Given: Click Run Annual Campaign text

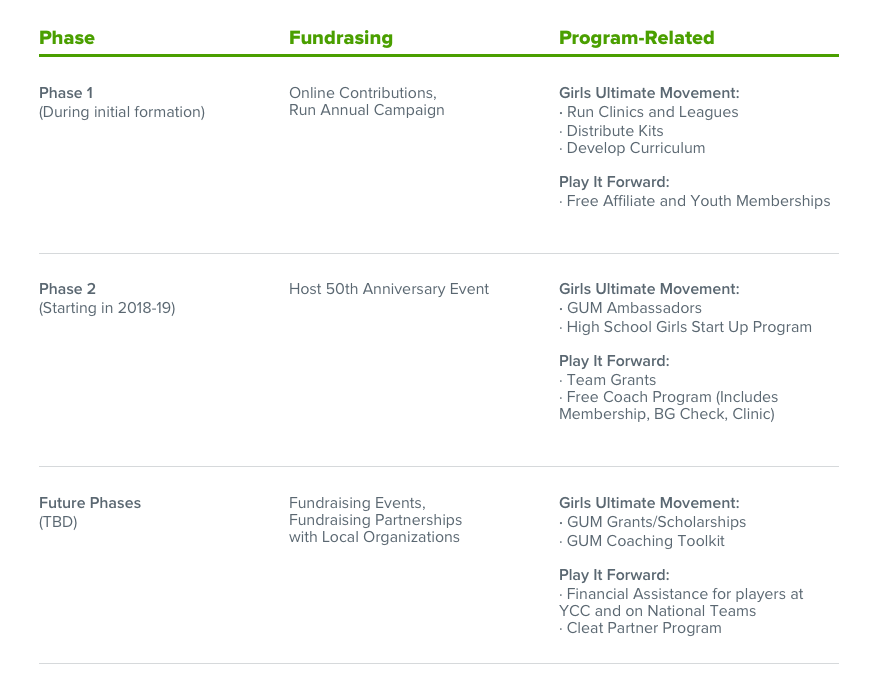Looking at the screenshot, I should (367, 110).
